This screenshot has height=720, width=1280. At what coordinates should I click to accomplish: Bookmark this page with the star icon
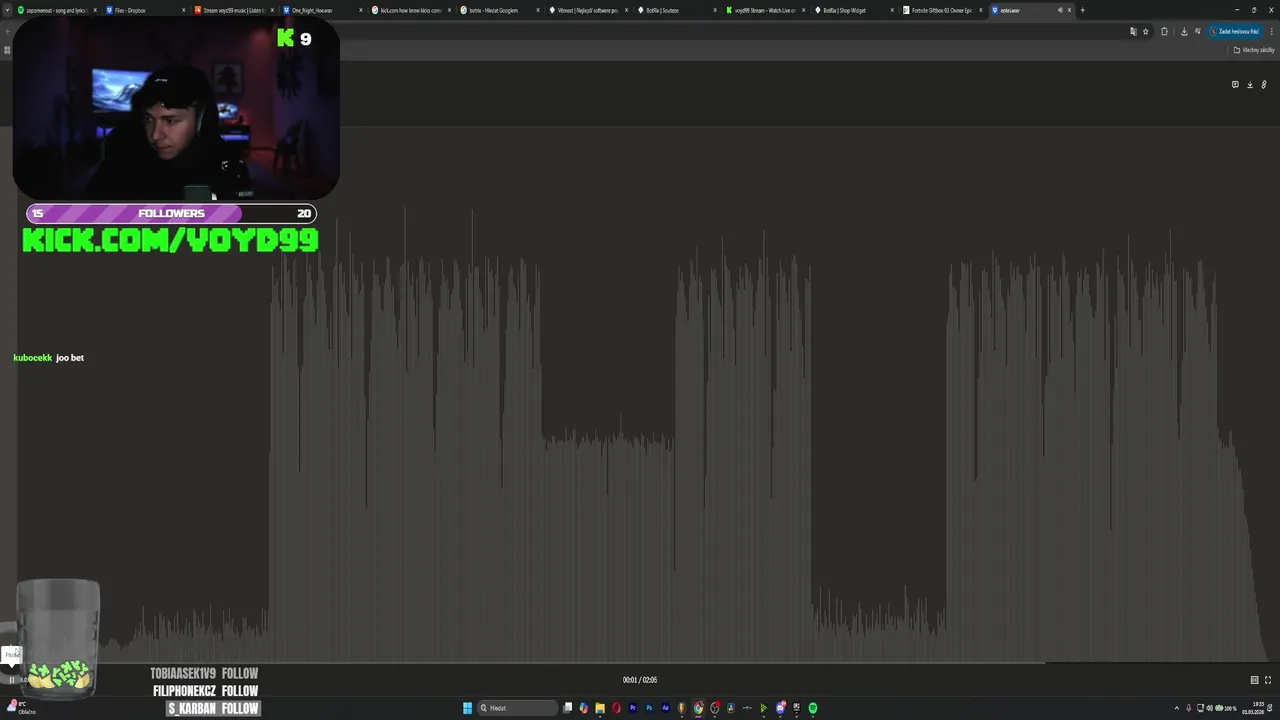[1146, 31]
